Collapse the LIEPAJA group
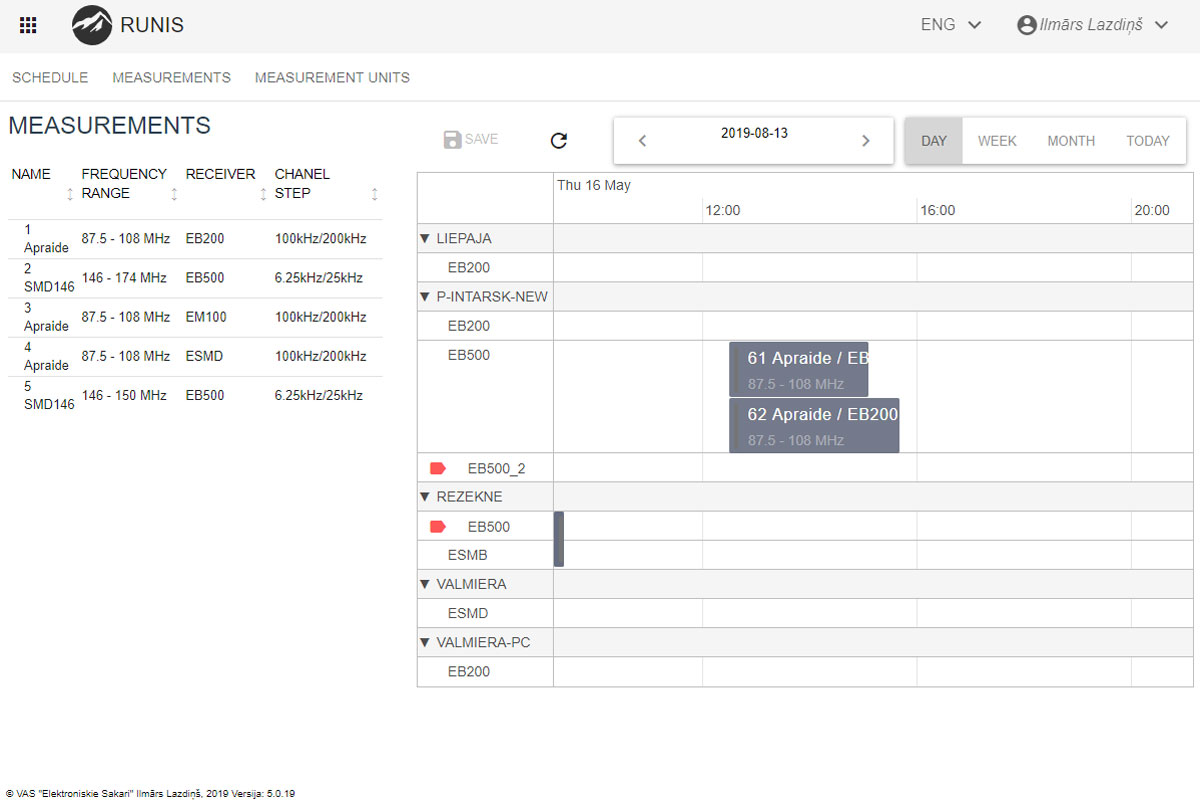Viewport: 1200px width, 800px height. [x=425, y=239]
